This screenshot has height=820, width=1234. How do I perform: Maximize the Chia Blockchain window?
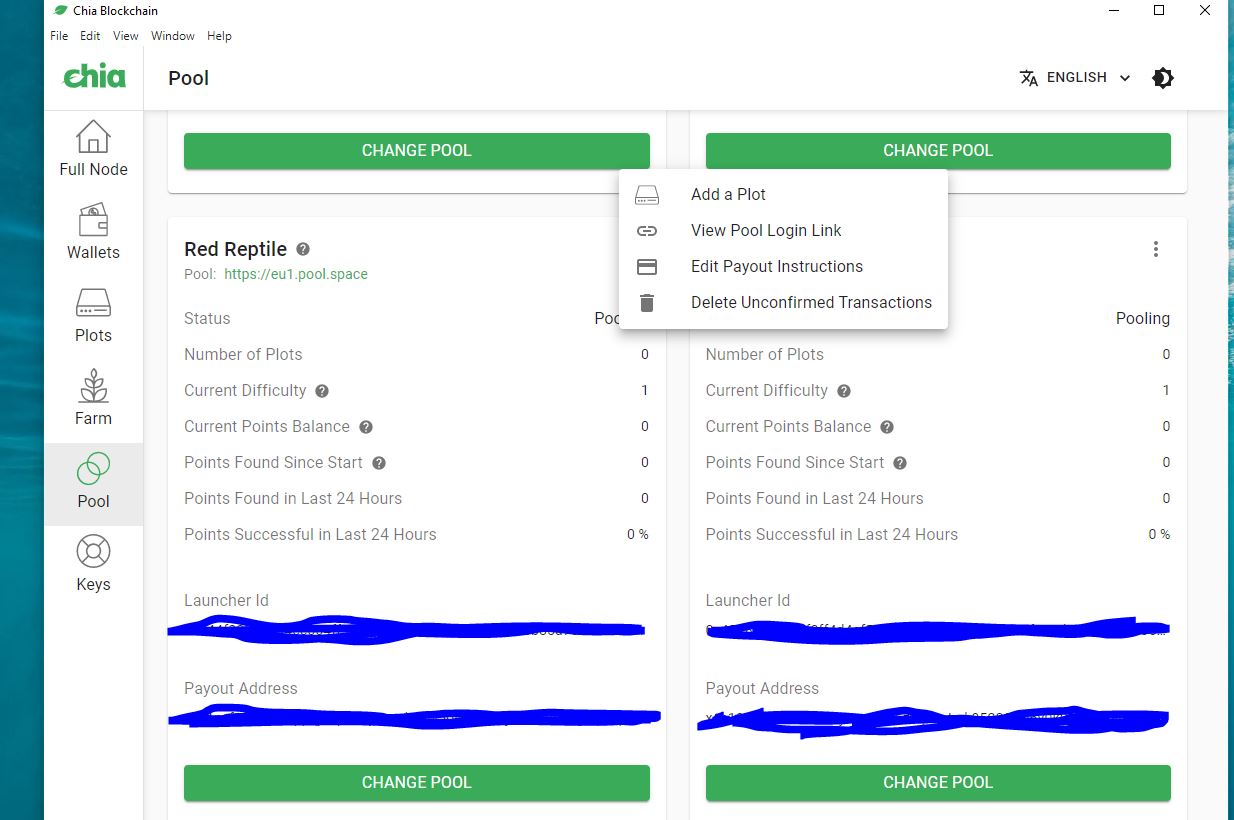point(1159,11)
